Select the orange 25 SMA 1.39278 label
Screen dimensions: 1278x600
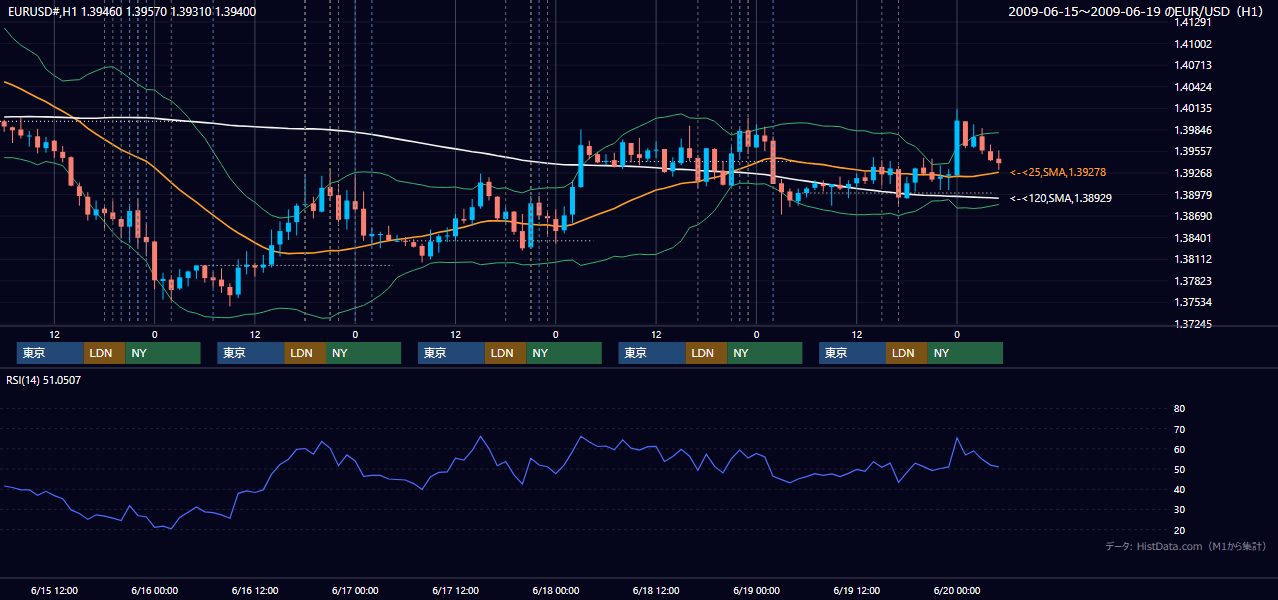[x=1058, y=173]
